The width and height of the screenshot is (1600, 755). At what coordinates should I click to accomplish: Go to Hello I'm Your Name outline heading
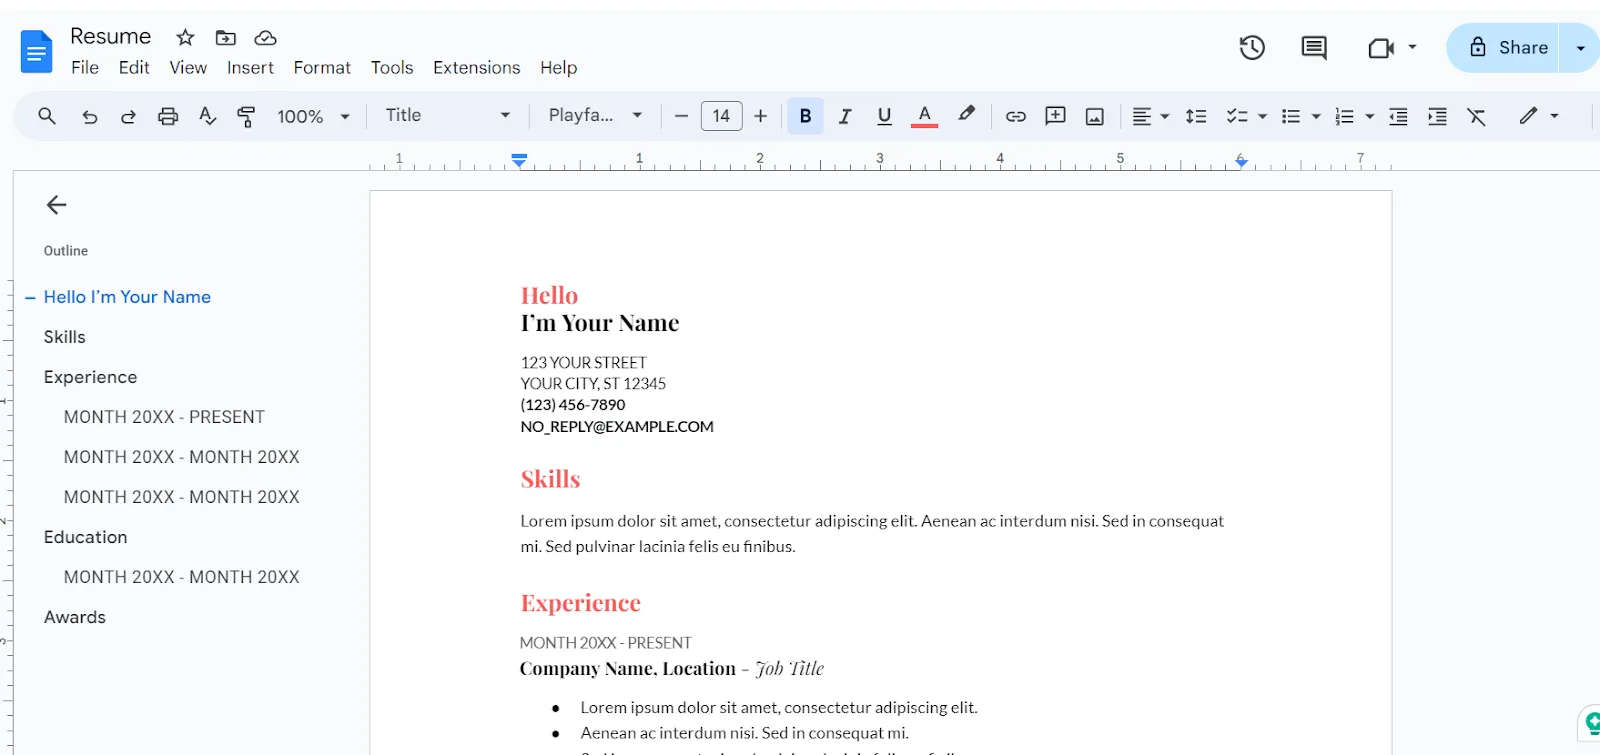[127, 297]
